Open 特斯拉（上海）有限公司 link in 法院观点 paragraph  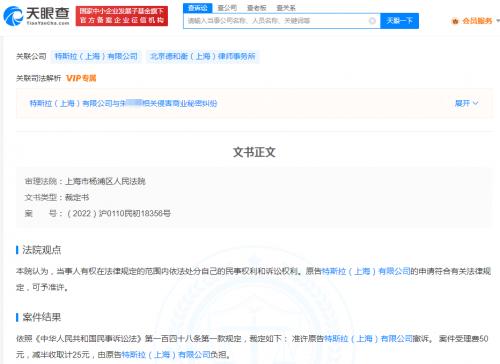coord(366,271)
